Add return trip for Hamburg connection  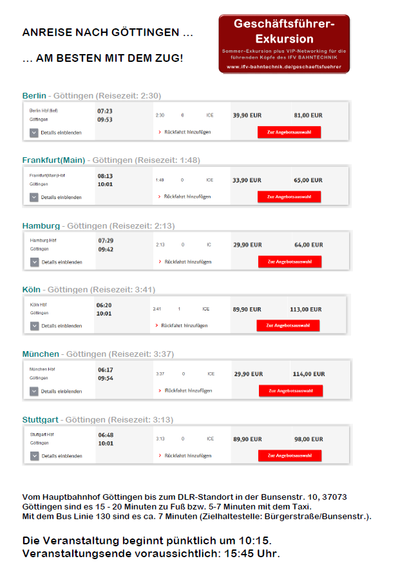point(185,262)
